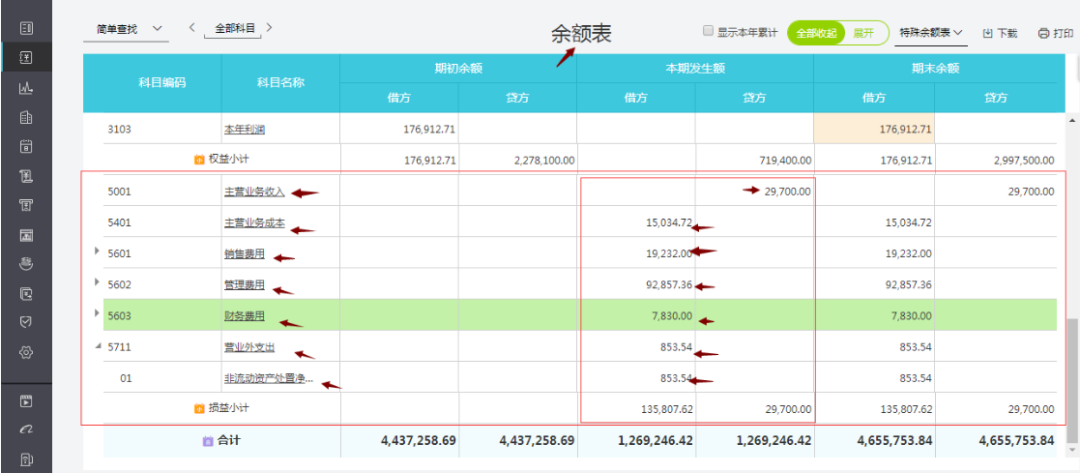Open the 销售费用 account link
This screenshot has width=1080, height=473.
coord(245,254)
